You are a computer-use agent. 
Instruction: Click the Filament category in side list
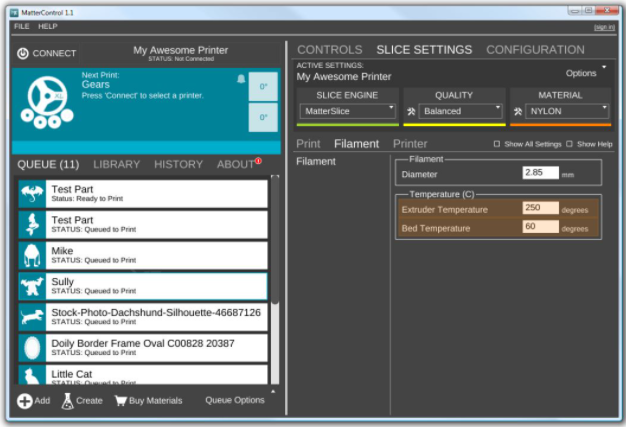point(316,162)
